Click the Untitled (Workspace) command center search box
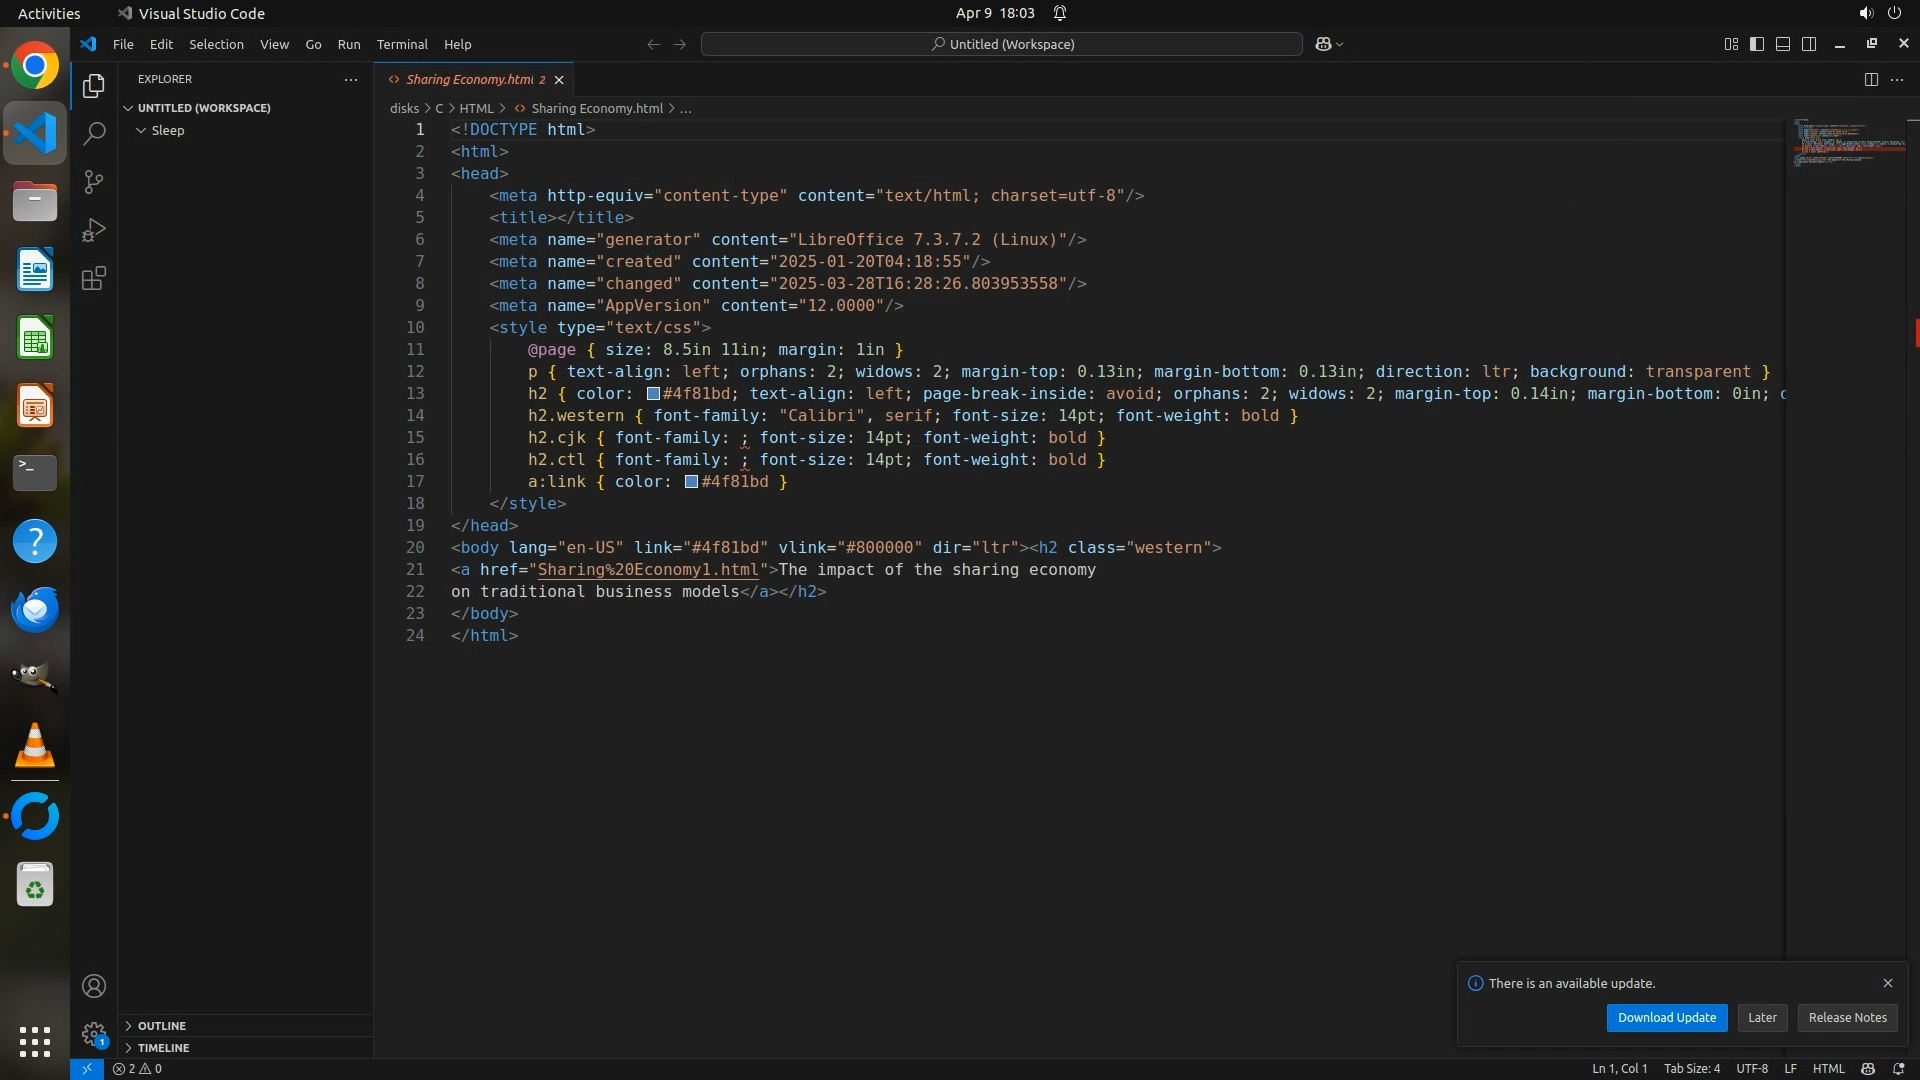Image resolution: width=1920 pixels, height=1080 pixels. (x=1002, y=44)
